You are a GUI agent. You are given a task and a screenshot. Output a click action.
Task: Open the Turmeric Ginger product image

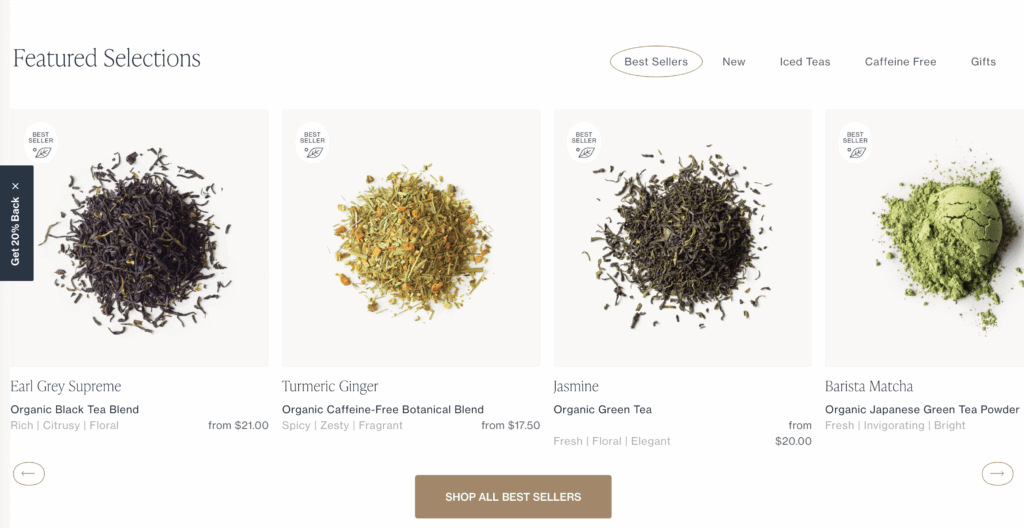[411, 238]
